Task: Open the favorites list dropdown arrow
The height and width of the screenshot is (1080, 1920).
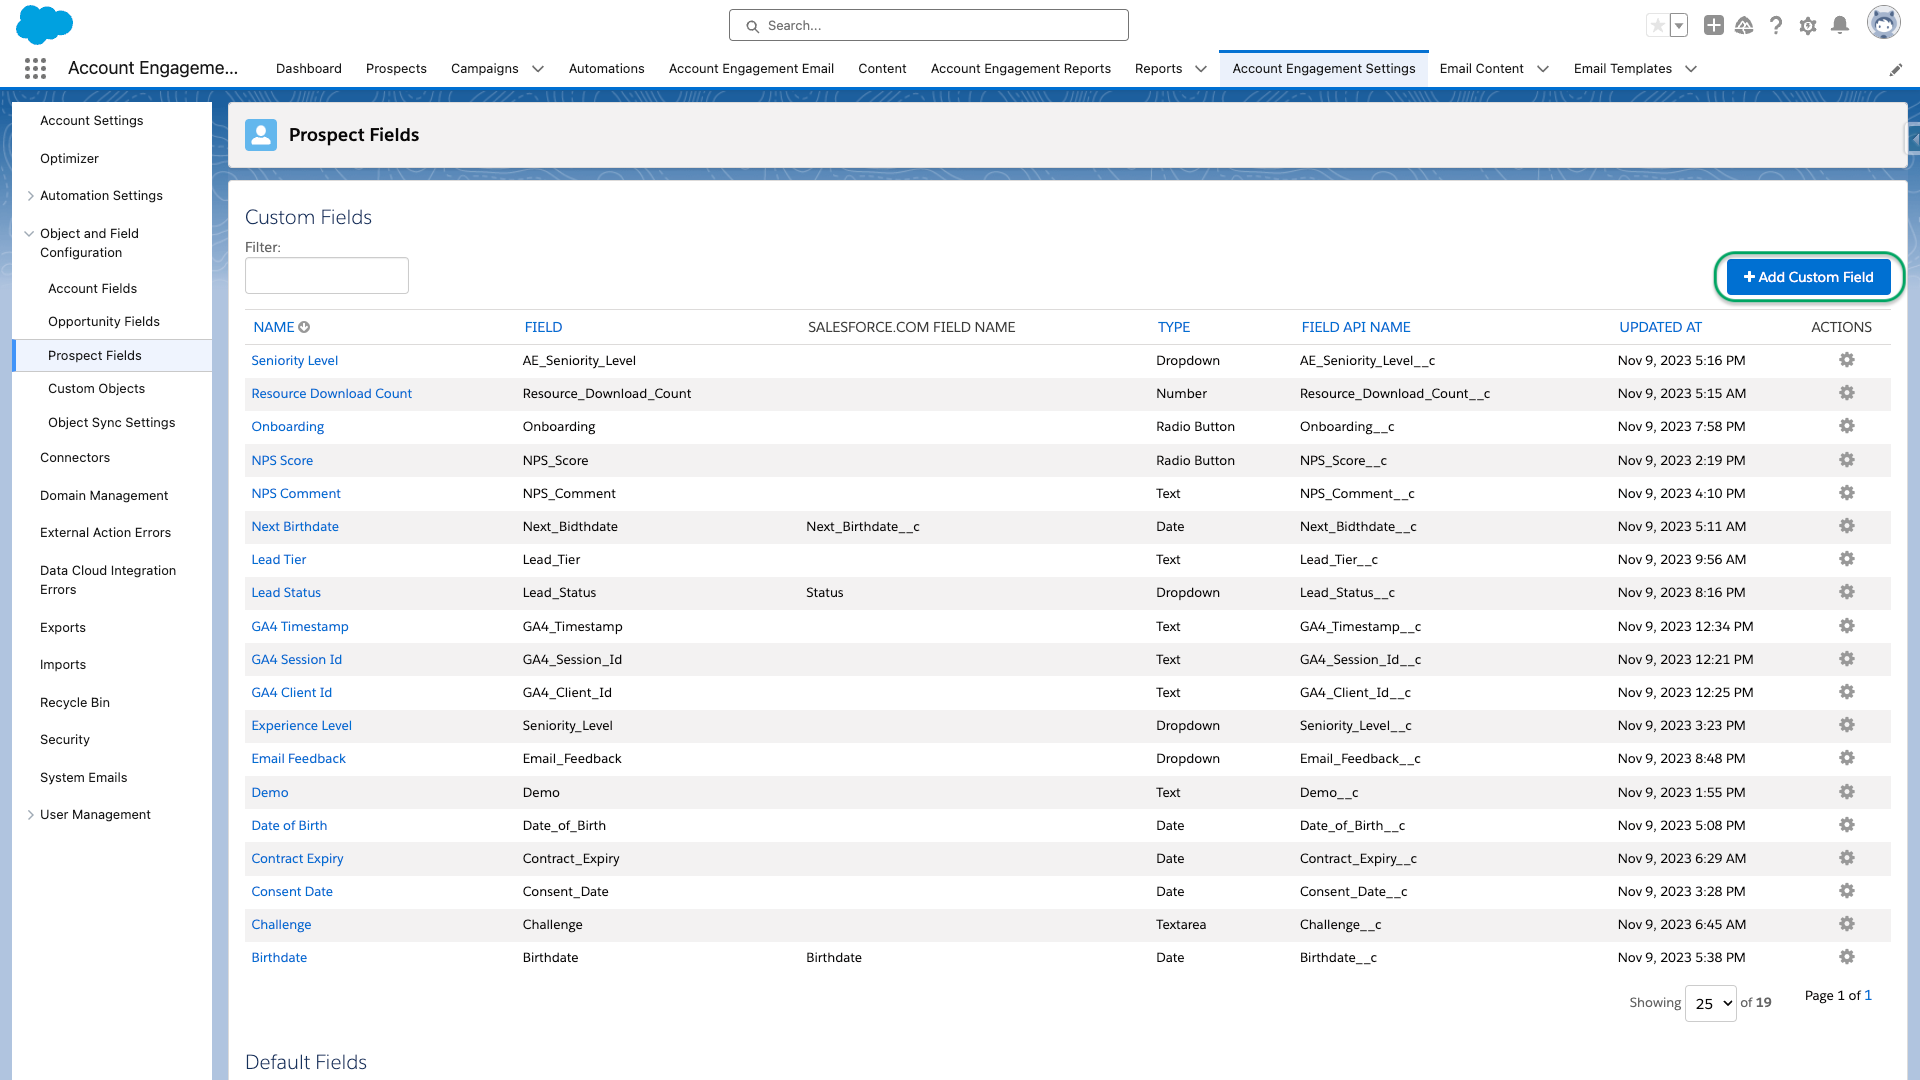Action: coord(1679,26)
